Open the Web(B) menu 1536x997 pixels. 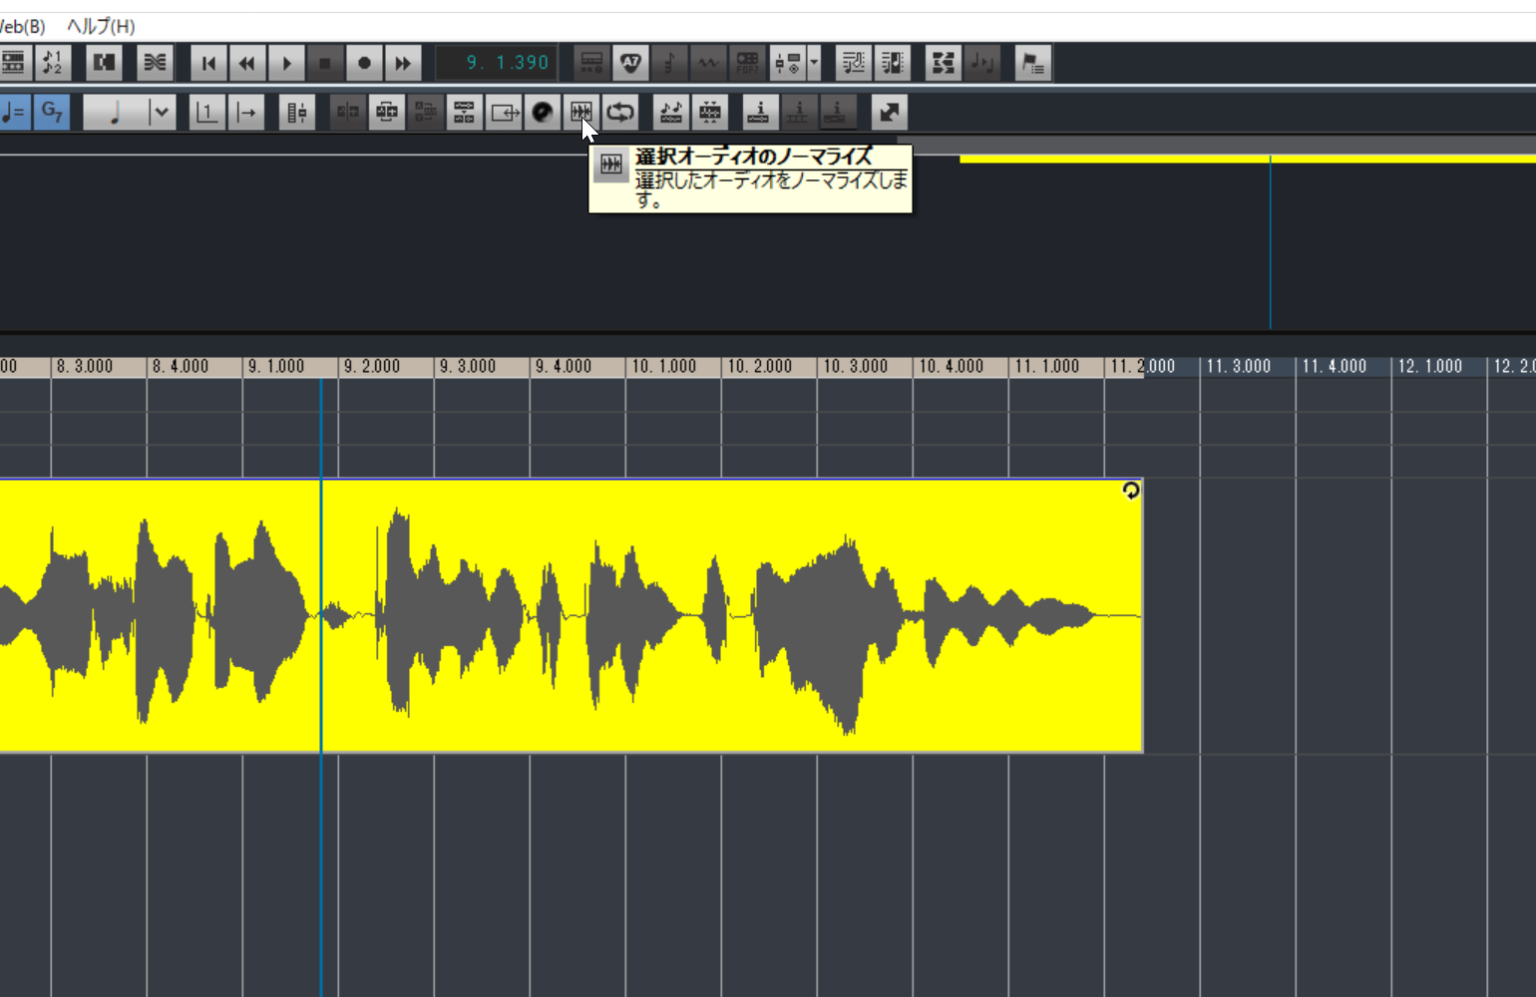22,26
